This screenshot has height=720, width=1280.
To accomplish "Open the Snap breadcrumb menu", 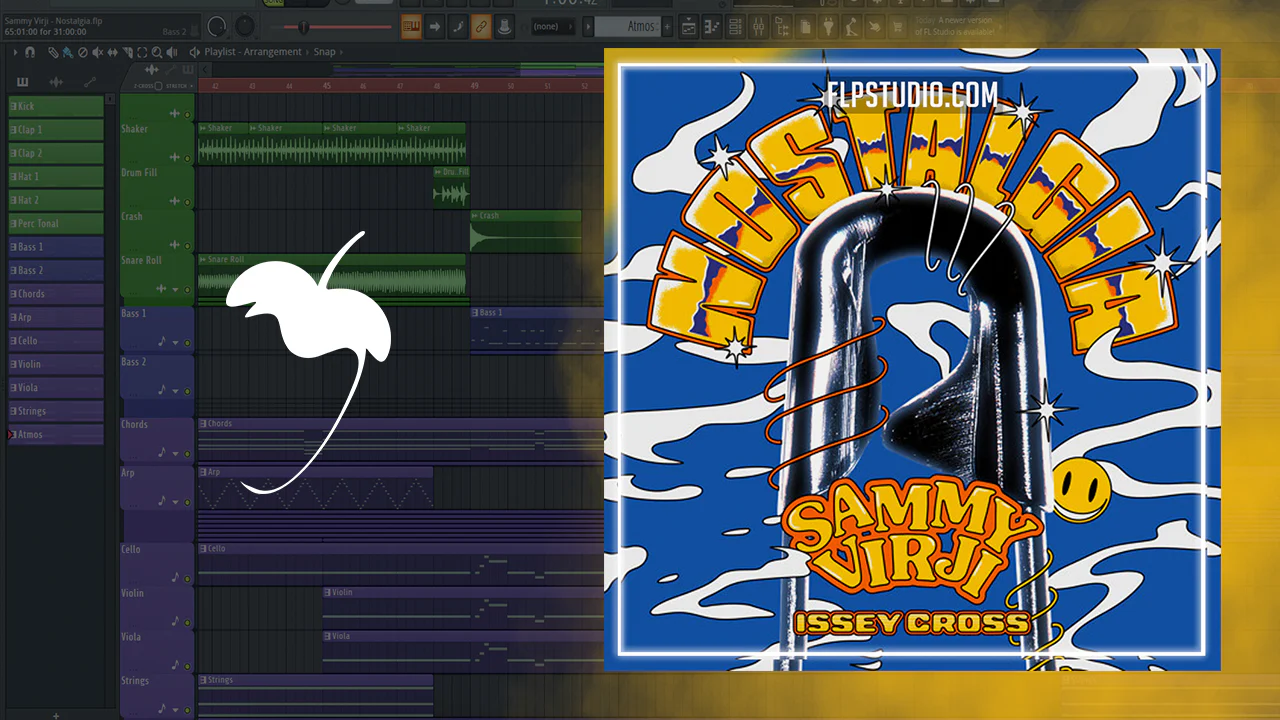I will 324,52.
